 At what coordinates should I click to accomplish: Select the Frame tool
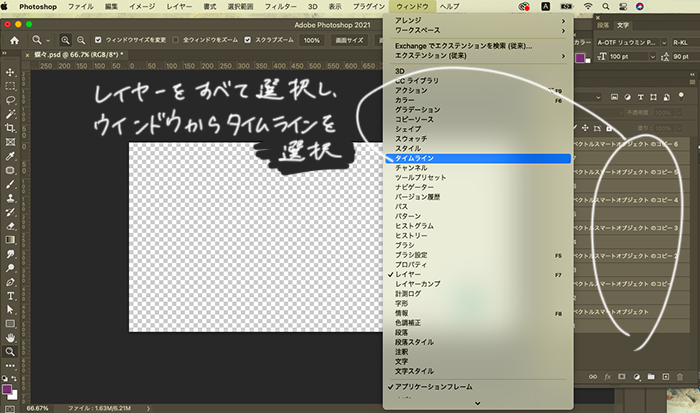tap(10, 142)
